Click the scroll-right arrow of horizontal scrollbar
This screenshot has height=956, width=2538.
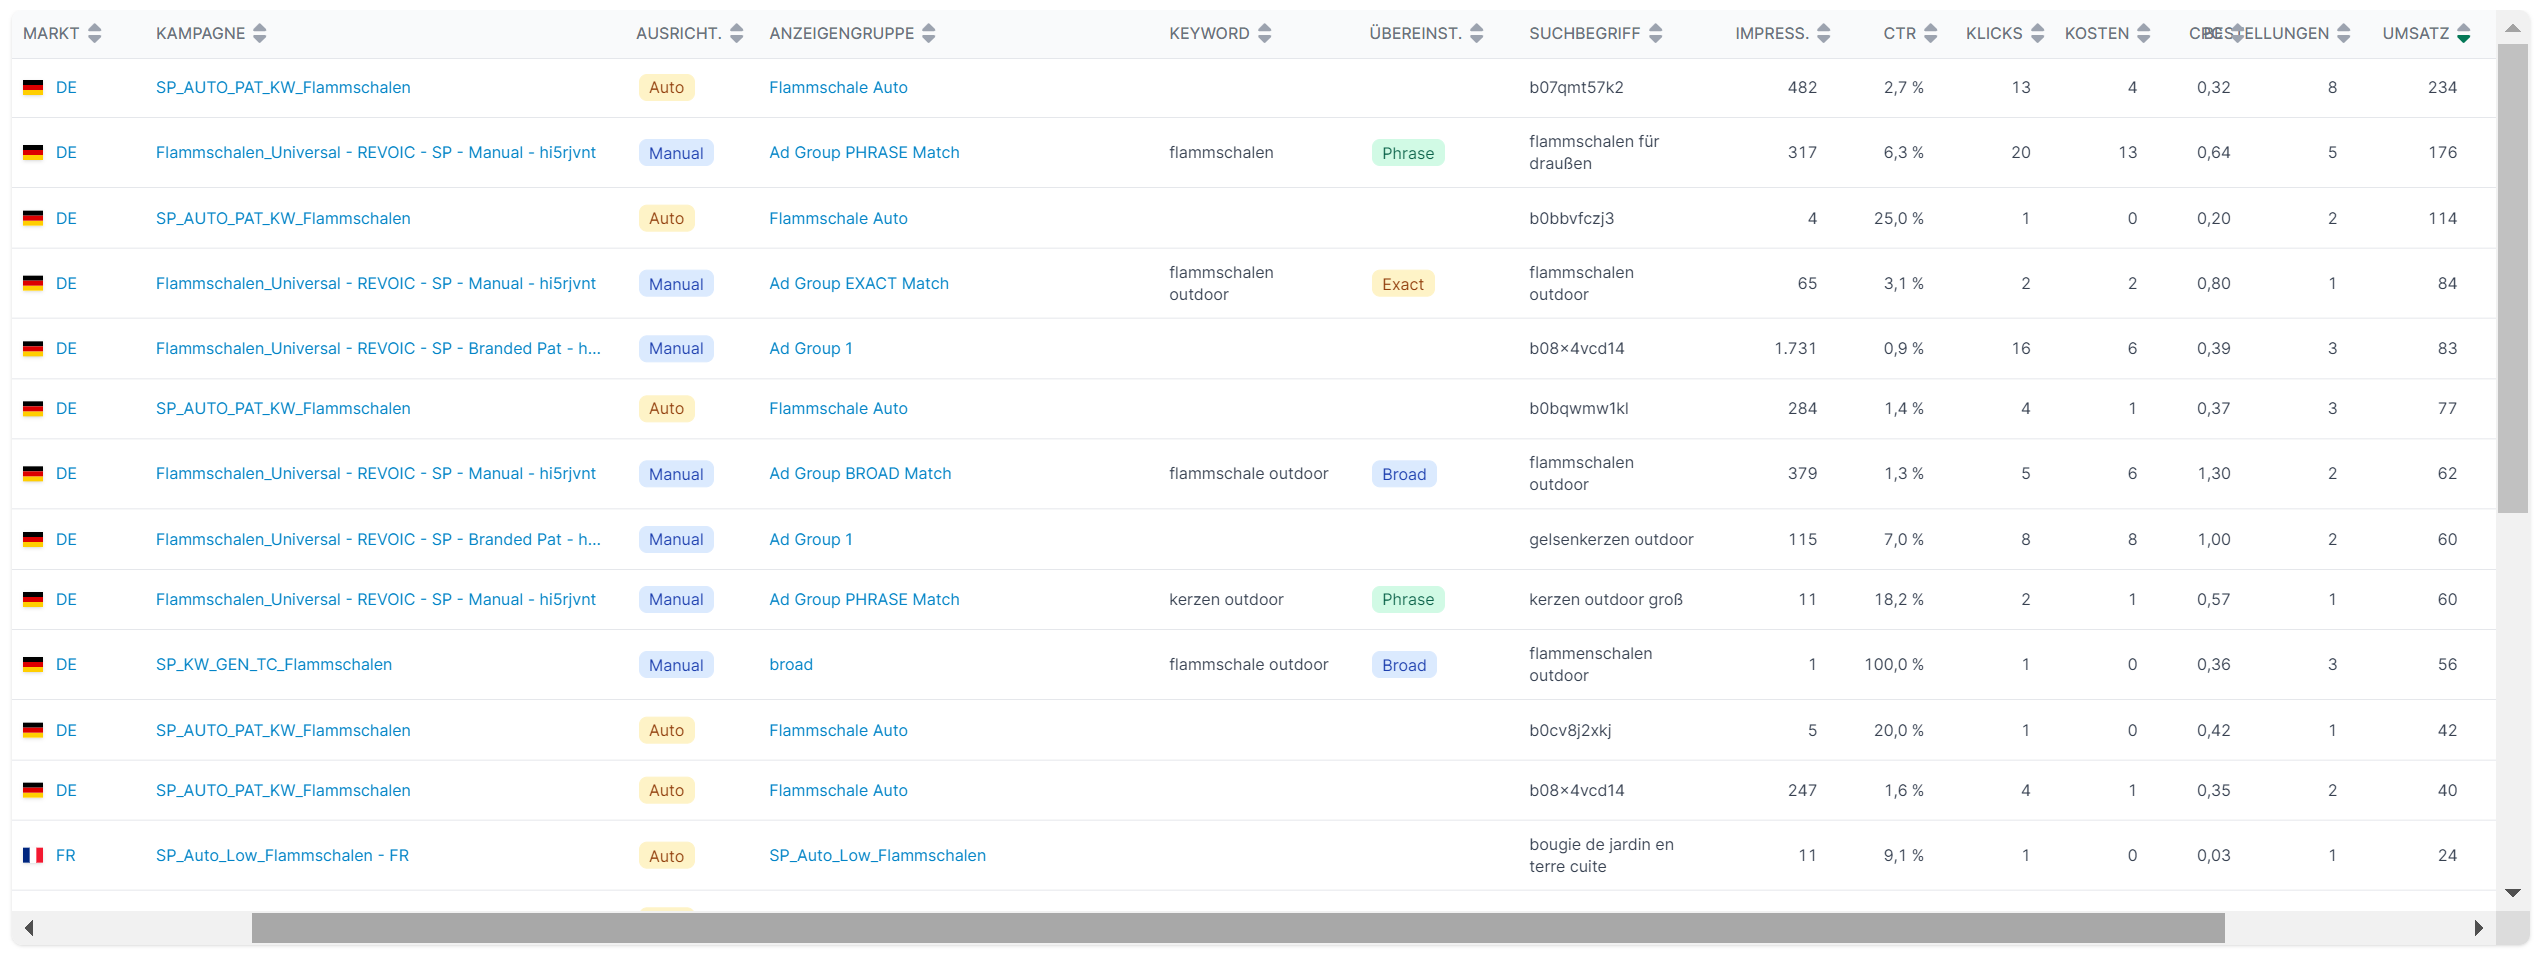point(2478,928)
